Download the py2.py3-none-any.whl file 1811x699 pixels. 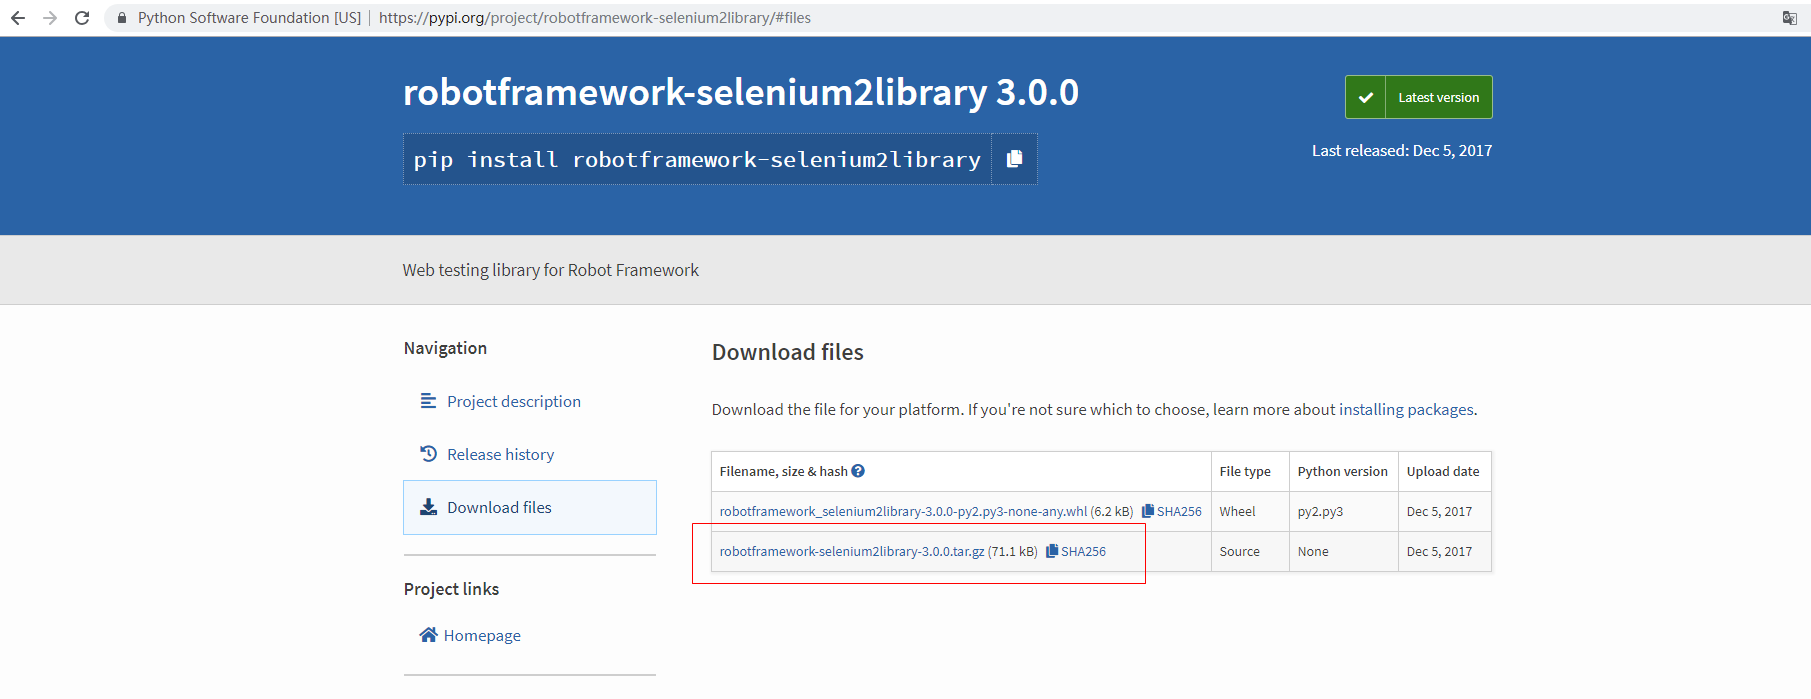click(x=902, y=511)
